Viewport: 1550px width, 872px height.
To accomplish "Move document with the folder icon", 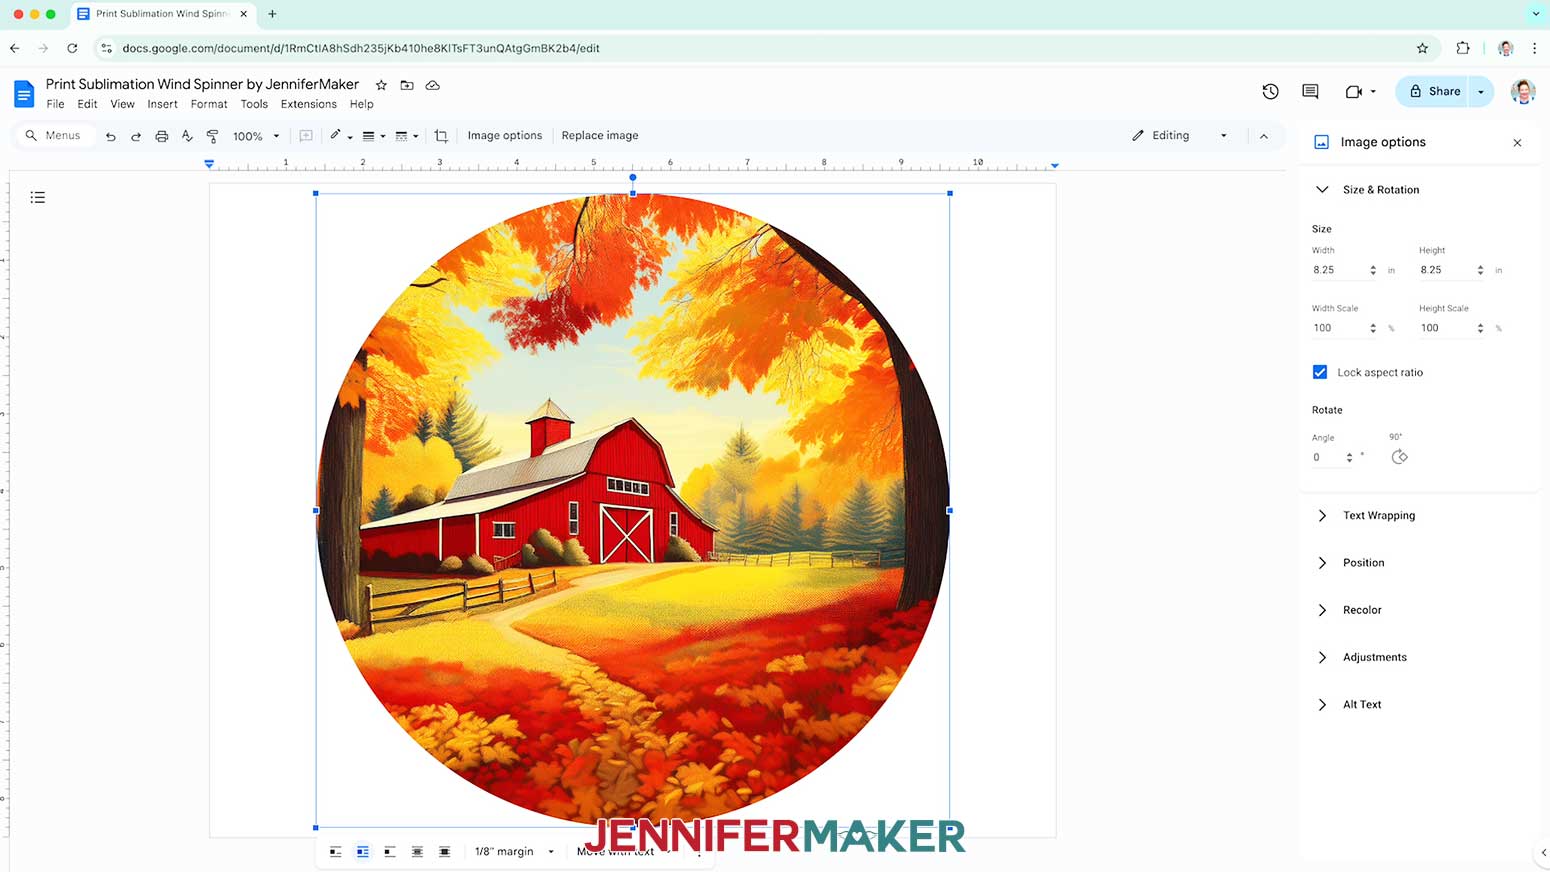I will click(407, 85).
